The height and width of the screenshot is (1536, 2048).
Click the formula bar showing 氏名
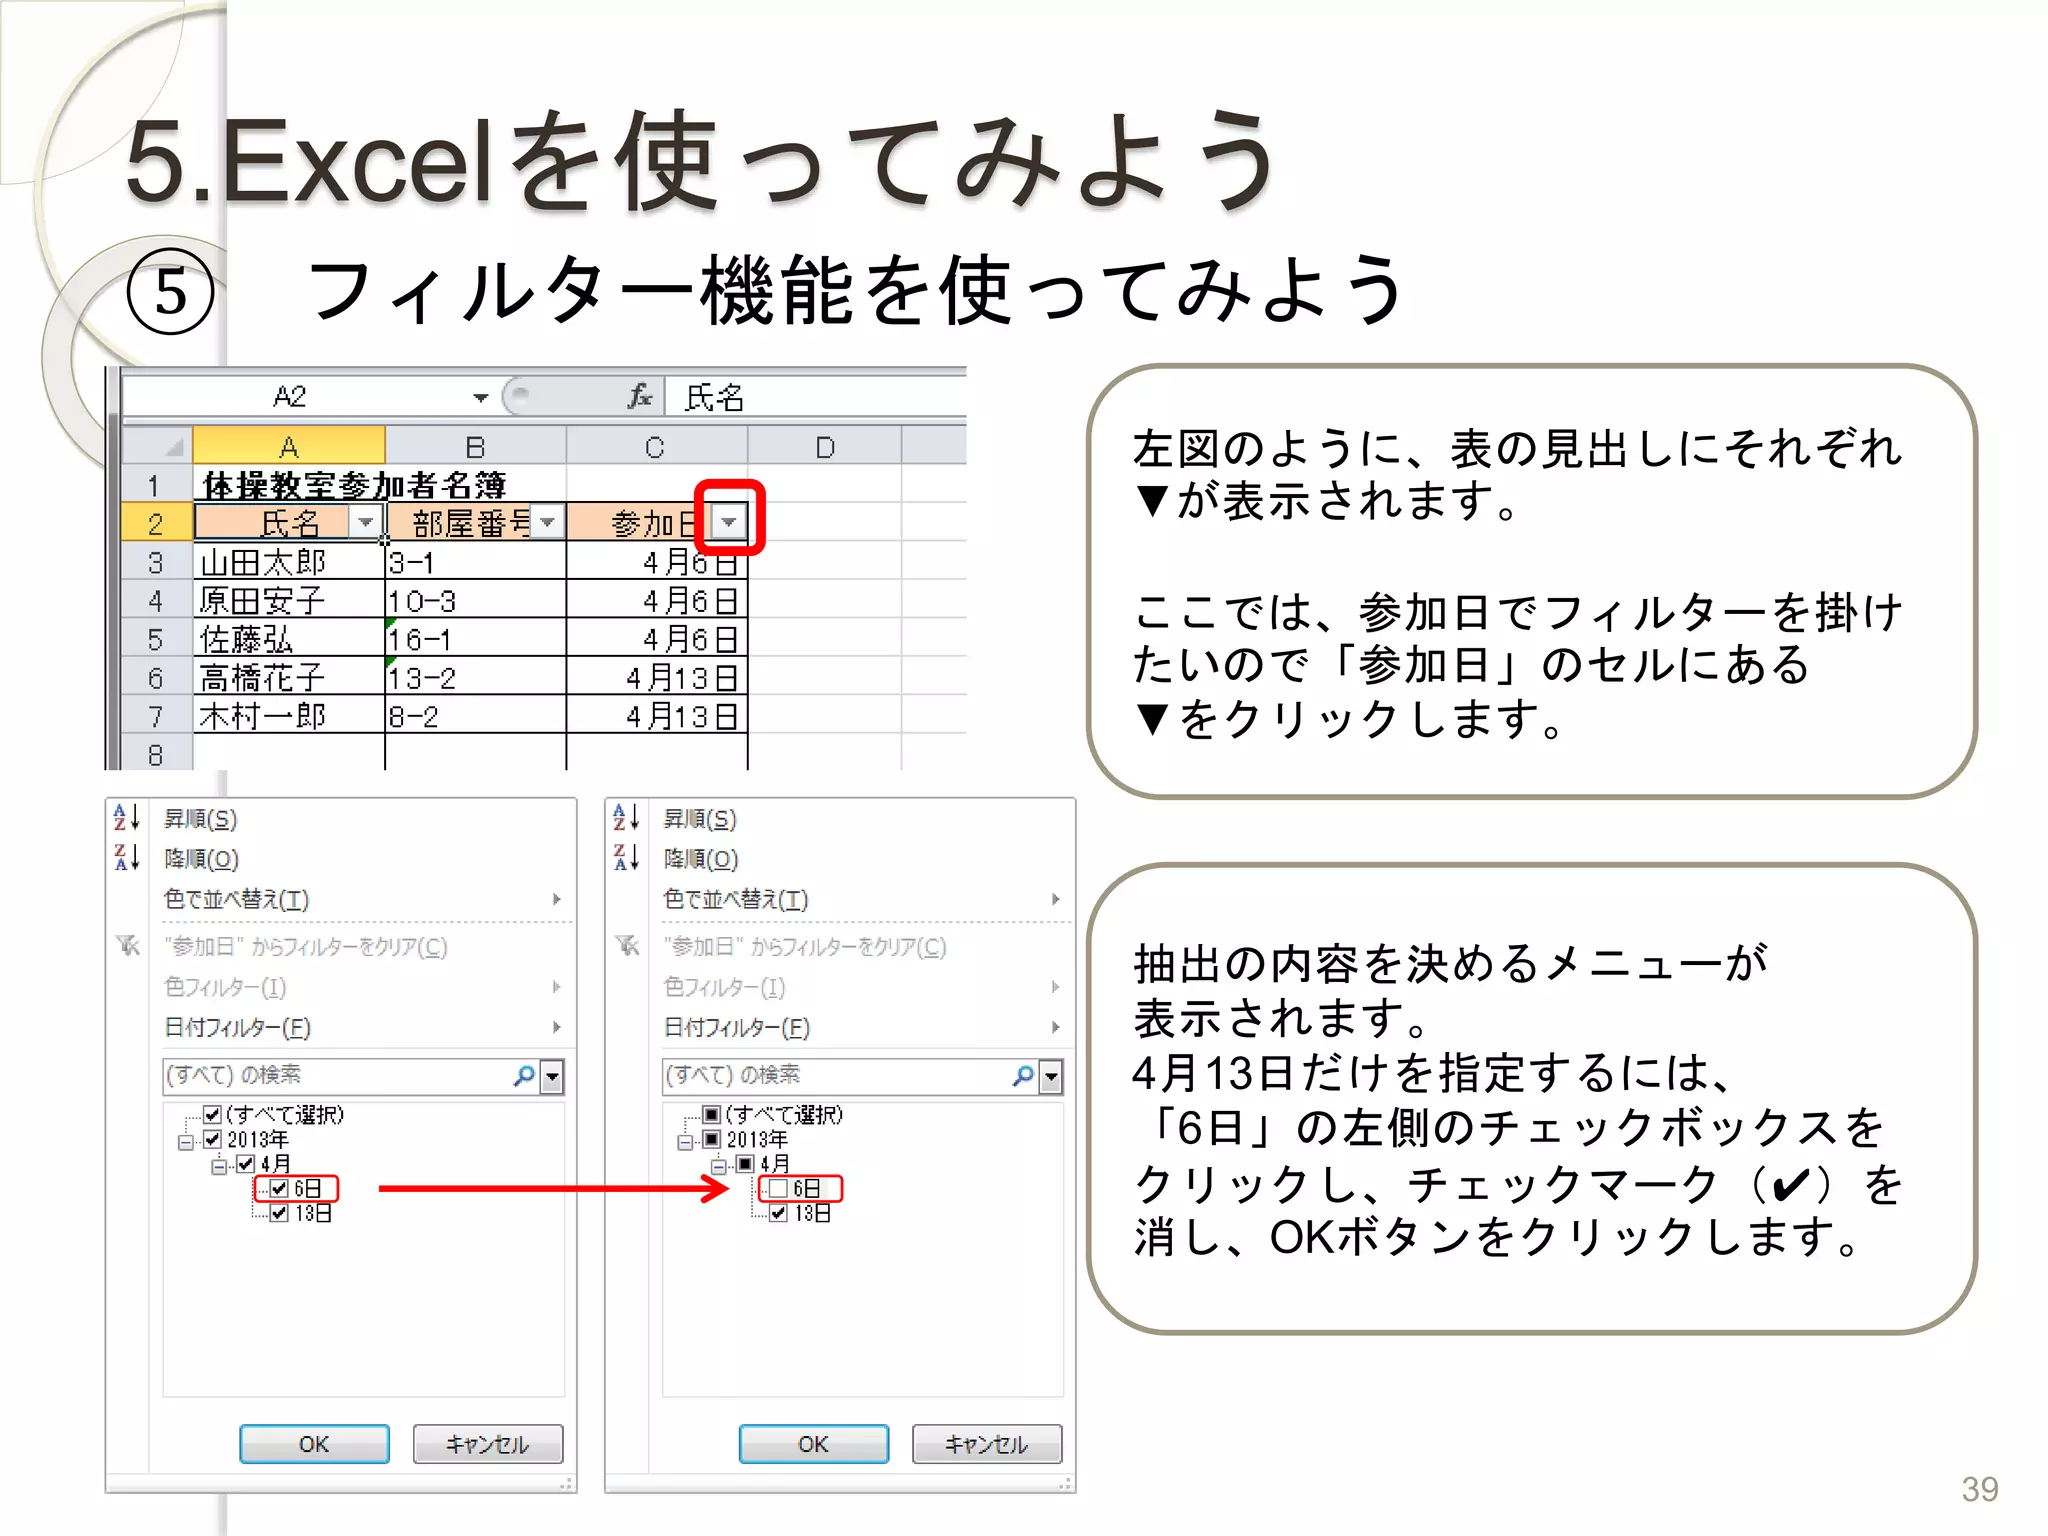coord(815,397)
